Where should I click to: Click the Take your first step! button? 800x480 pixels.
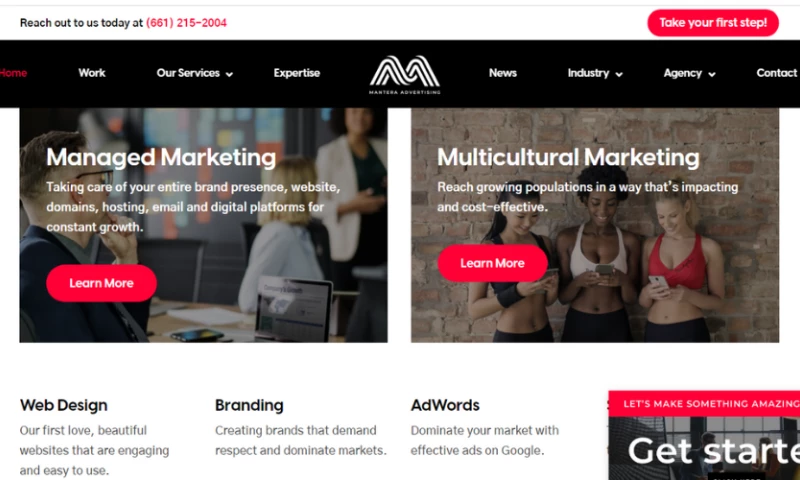(x=713, y=22)
